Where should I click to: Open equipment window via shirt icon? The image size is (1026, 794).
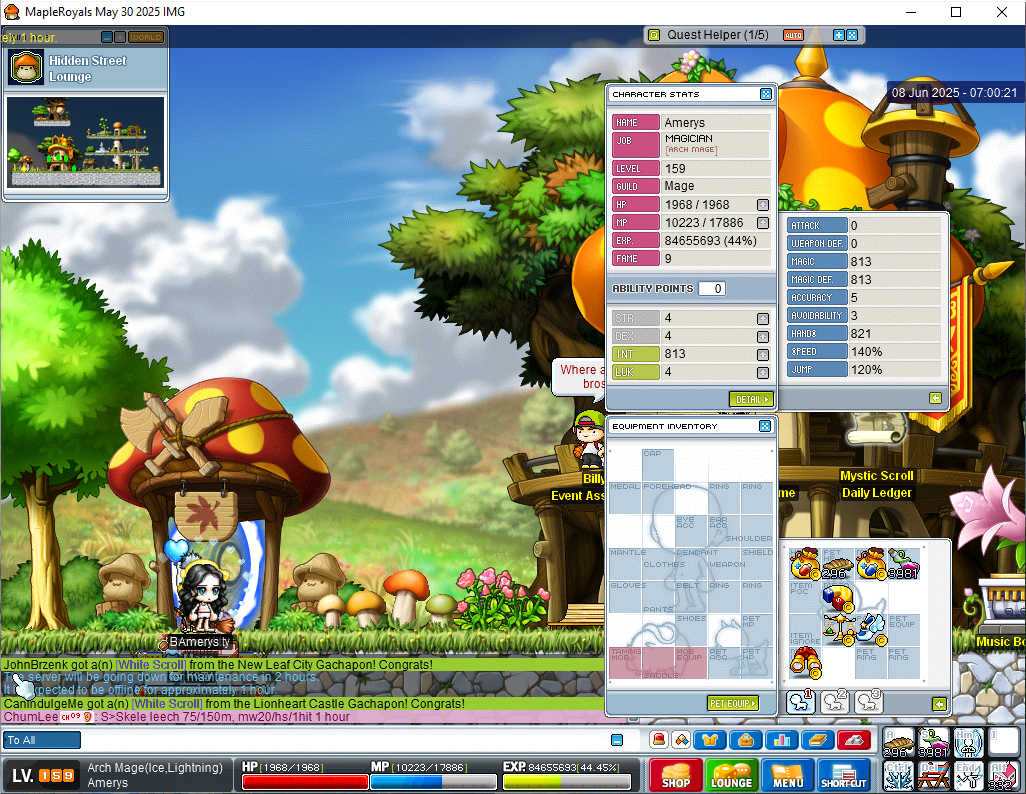(710, 740)
